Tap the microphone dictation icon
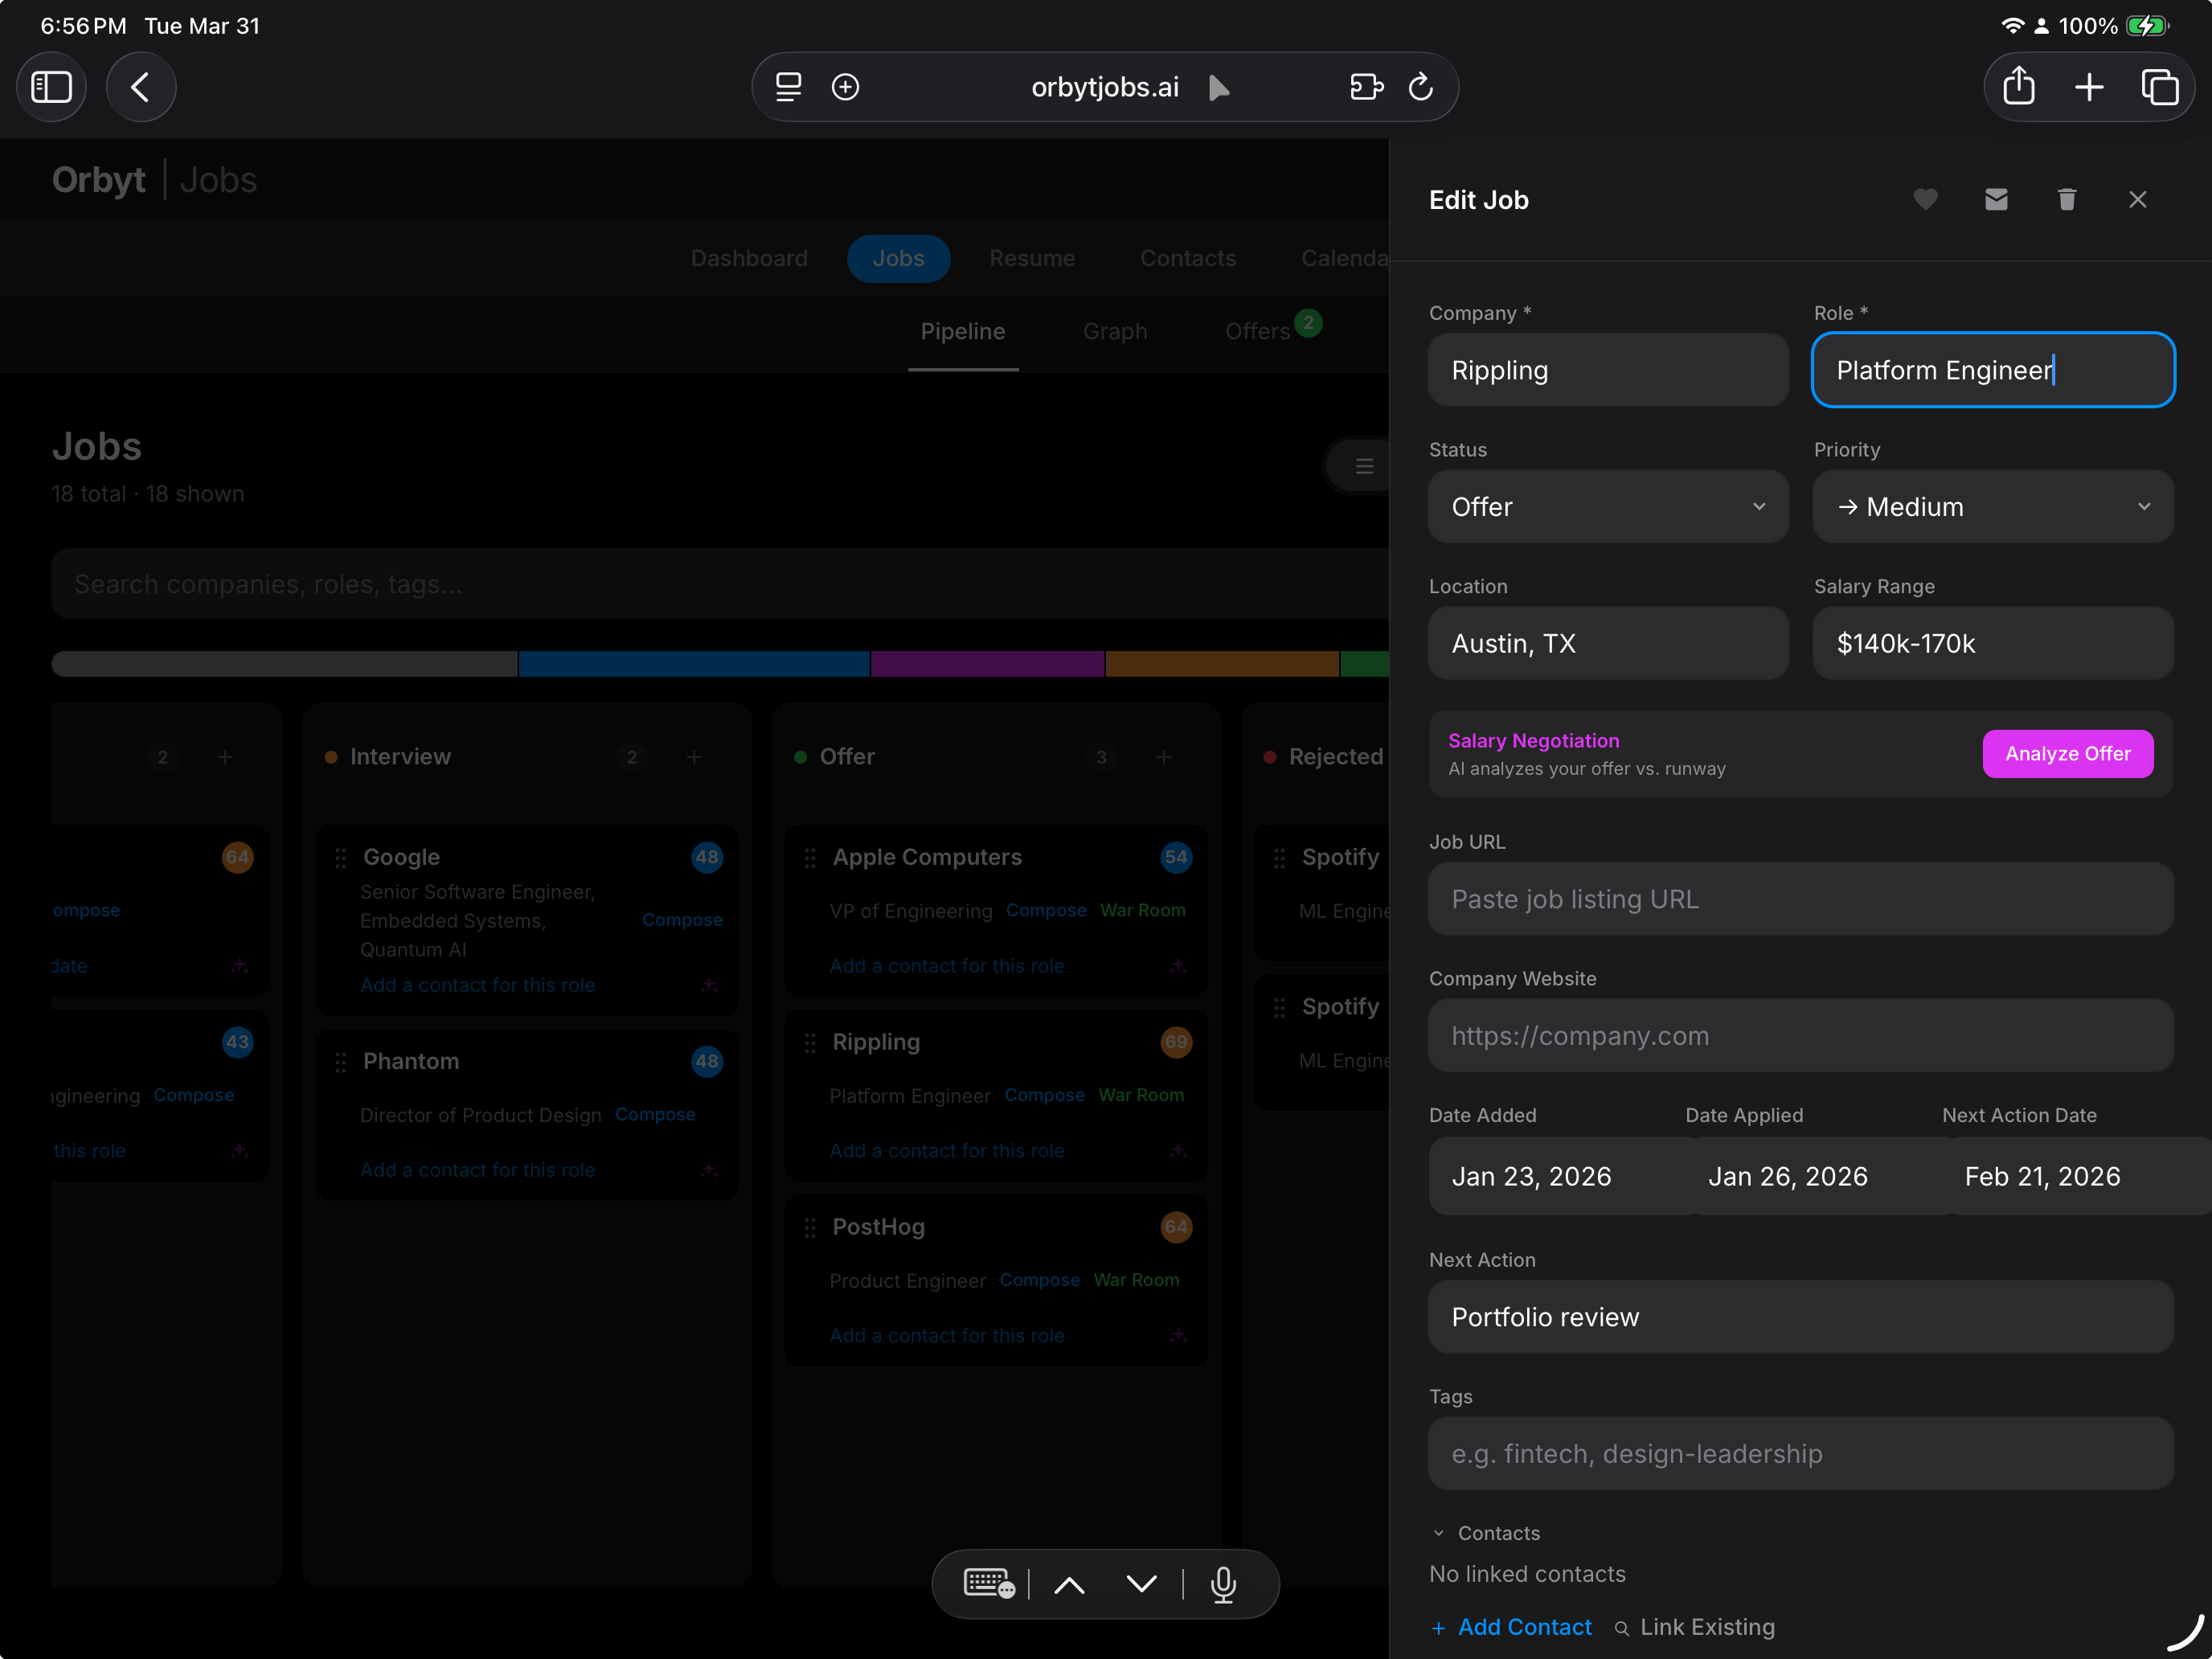This screenshot has height=1659, width=2212. click(x=1223, y=1584)
